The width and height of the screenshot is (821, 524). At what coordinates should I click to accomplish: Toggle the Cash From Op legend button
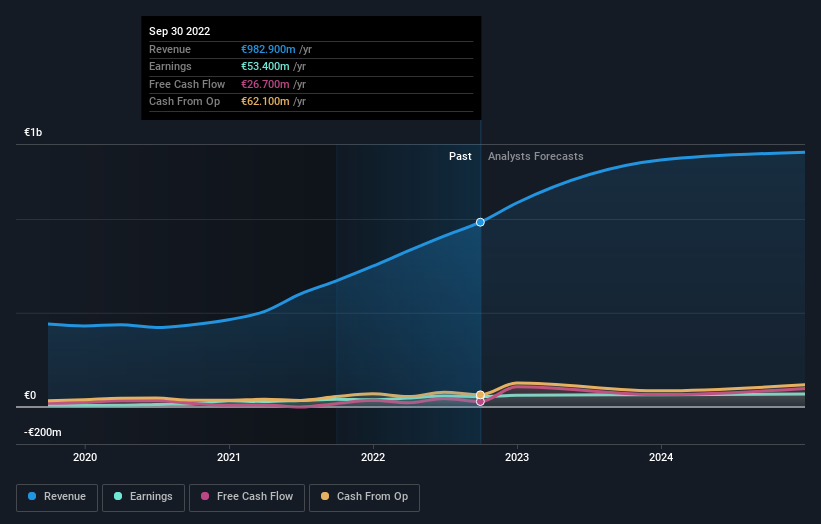[364, 497]
